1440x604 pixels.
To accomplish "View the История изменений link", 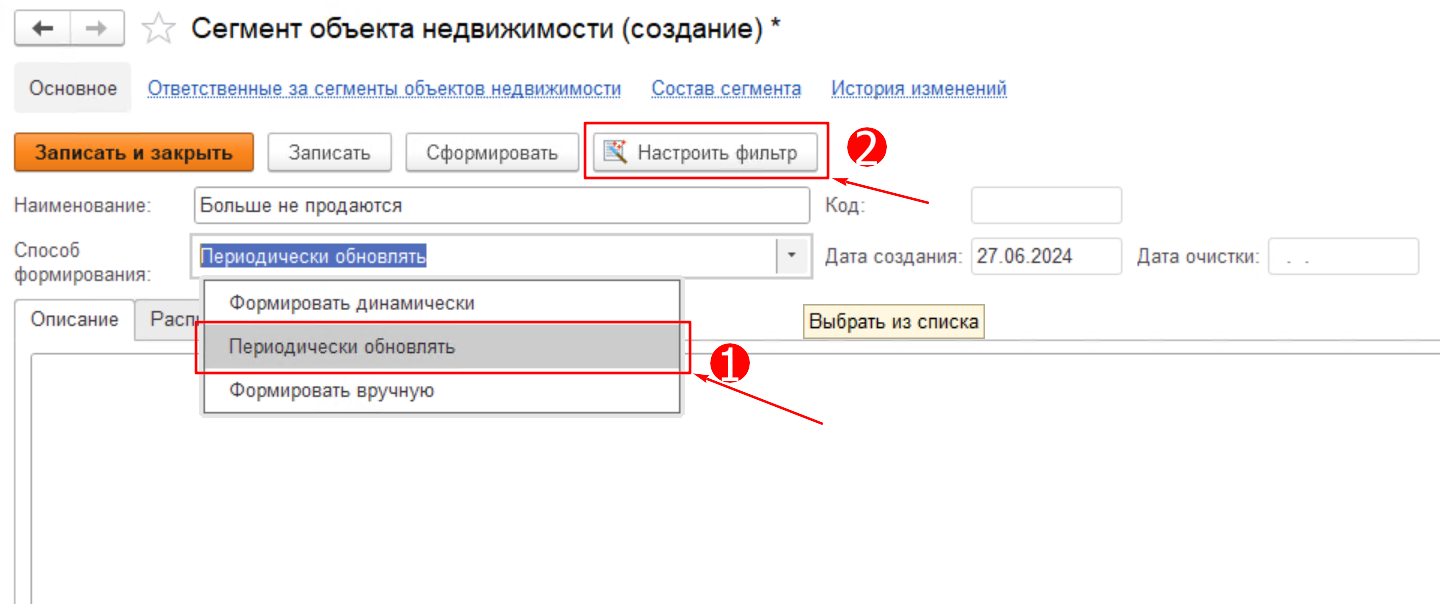I will [918, 89].
